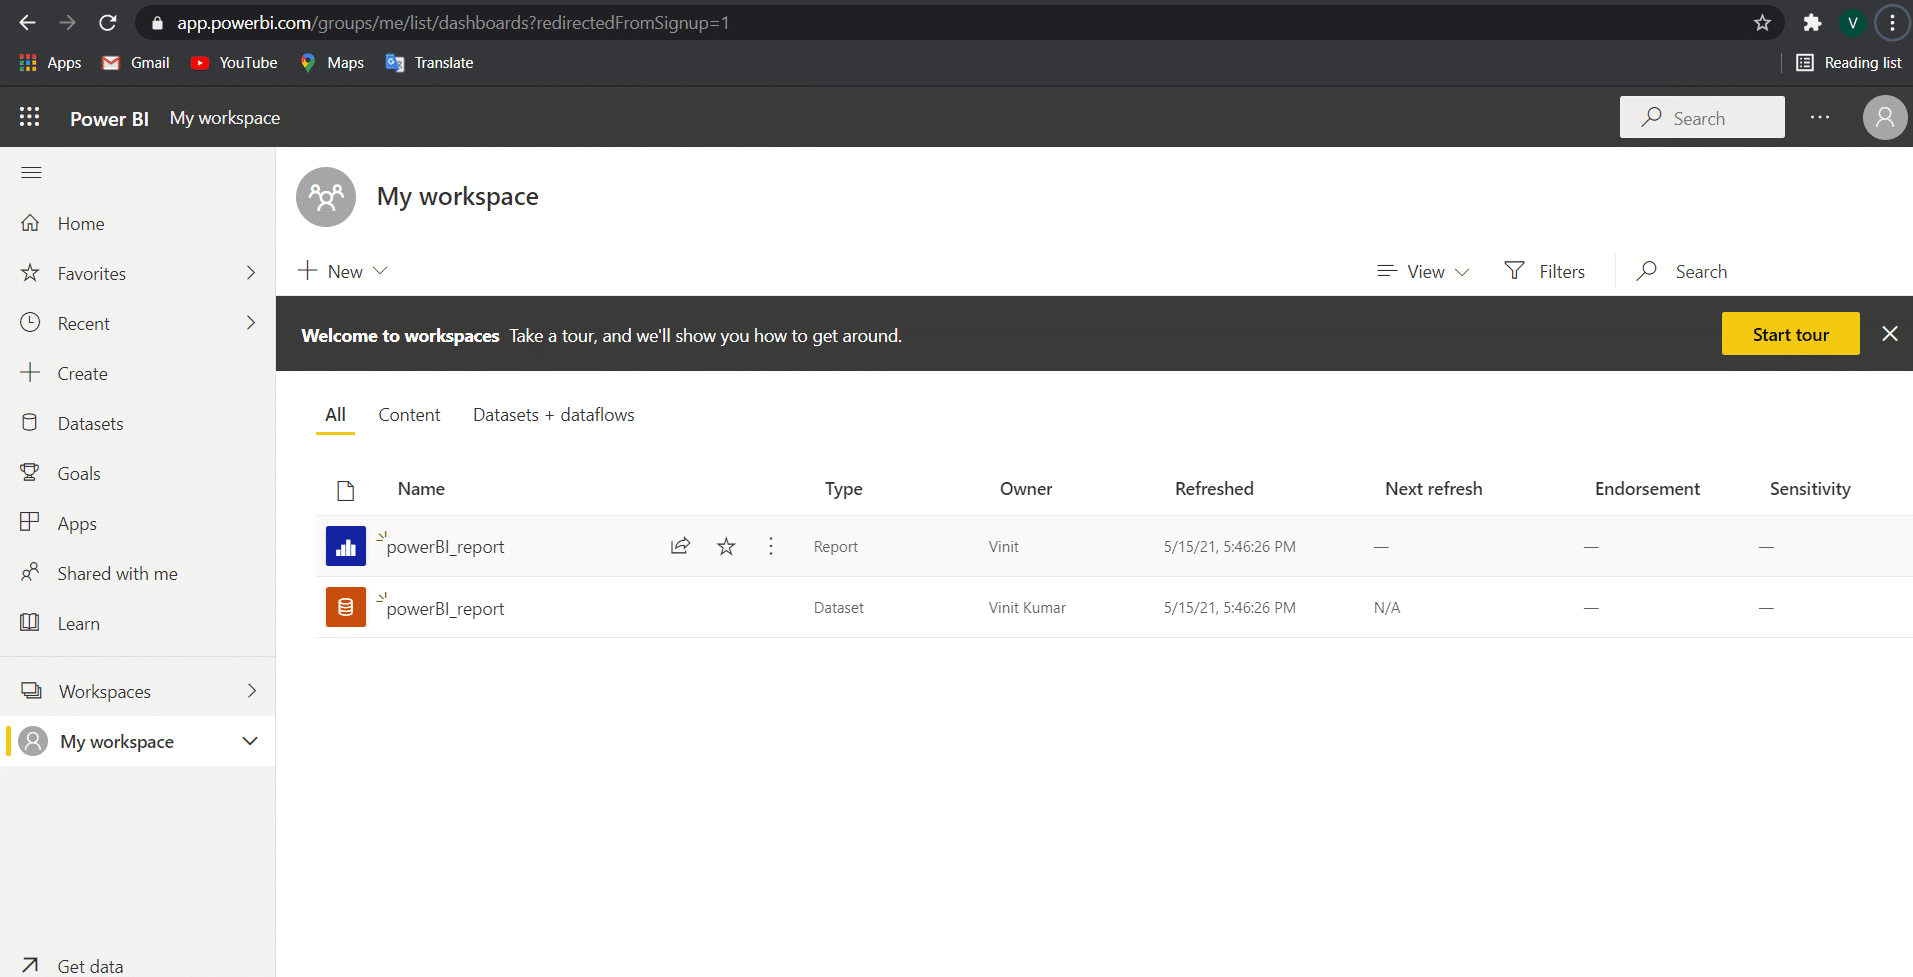Switch to the All tab
Image resolution: width=1913 pixels, height=977 pixels.
coord(335,415)
